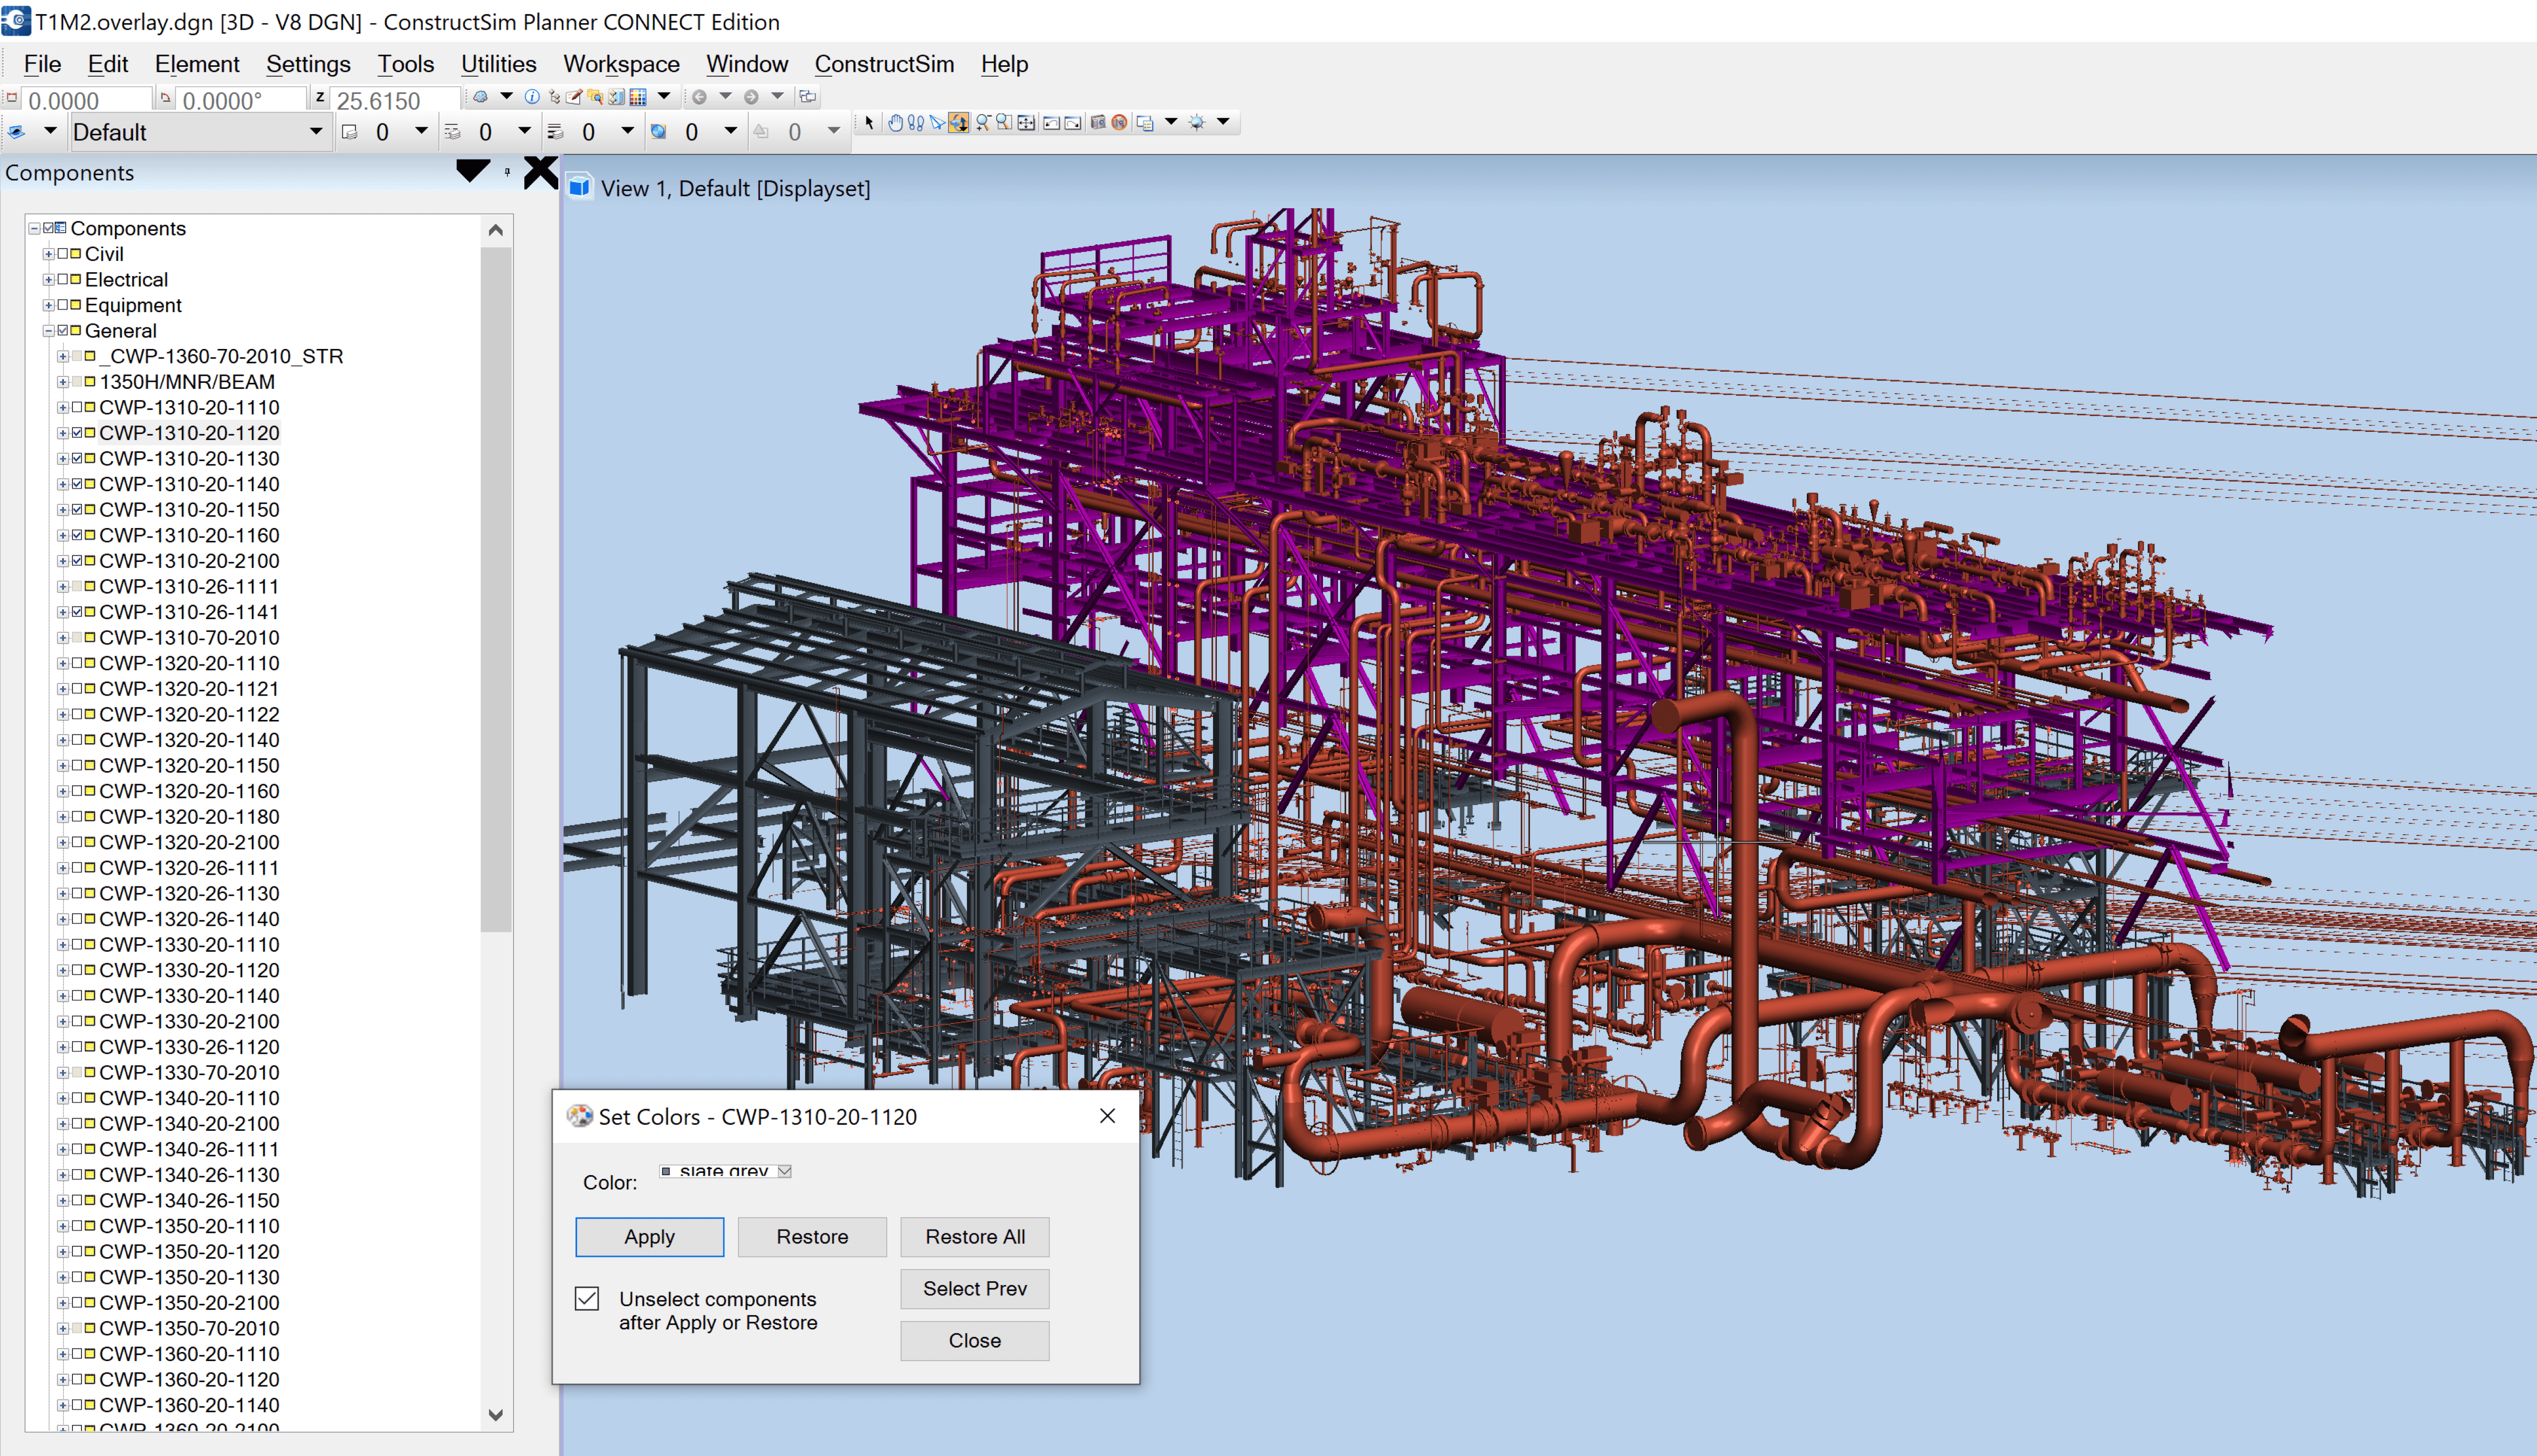
Task: Activate the Fit View tool
Action: click(1026, 122)
